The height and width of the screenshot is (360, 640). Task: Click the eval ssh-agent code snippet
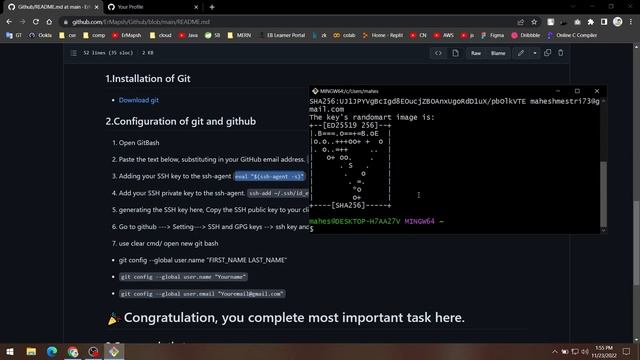click(x=269, y=176)
